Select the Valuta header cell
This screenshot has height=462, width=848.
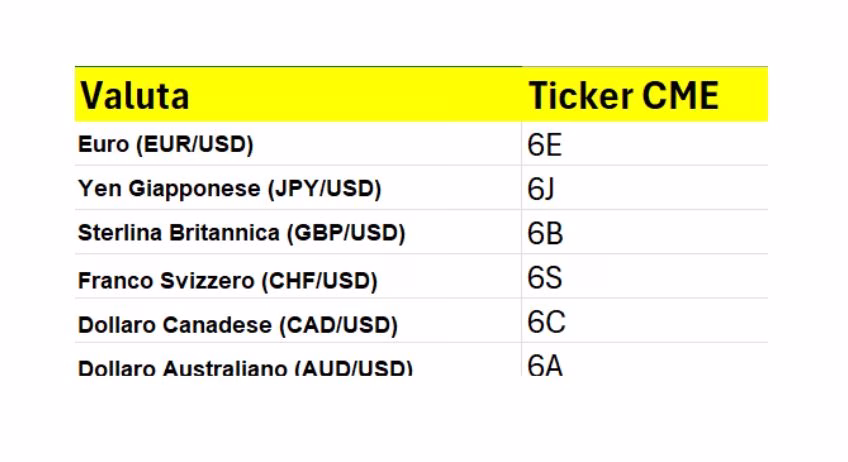coord(298,94)
